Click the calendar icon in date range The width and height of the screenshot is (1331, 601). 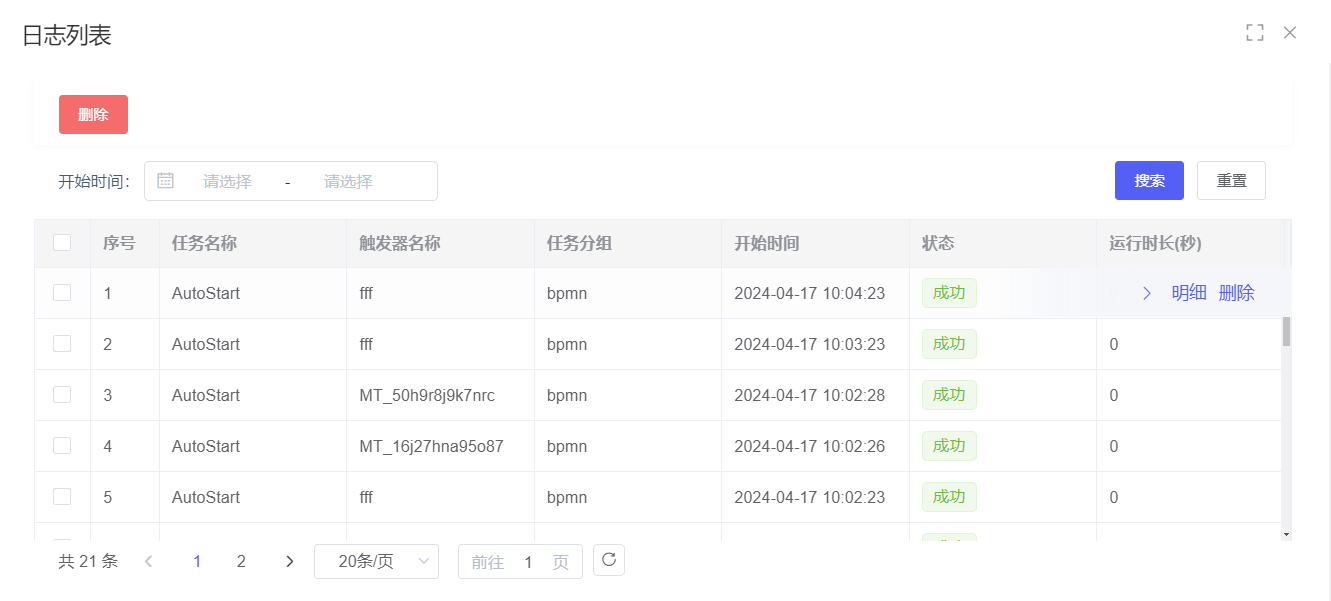[x=166, y=181]
